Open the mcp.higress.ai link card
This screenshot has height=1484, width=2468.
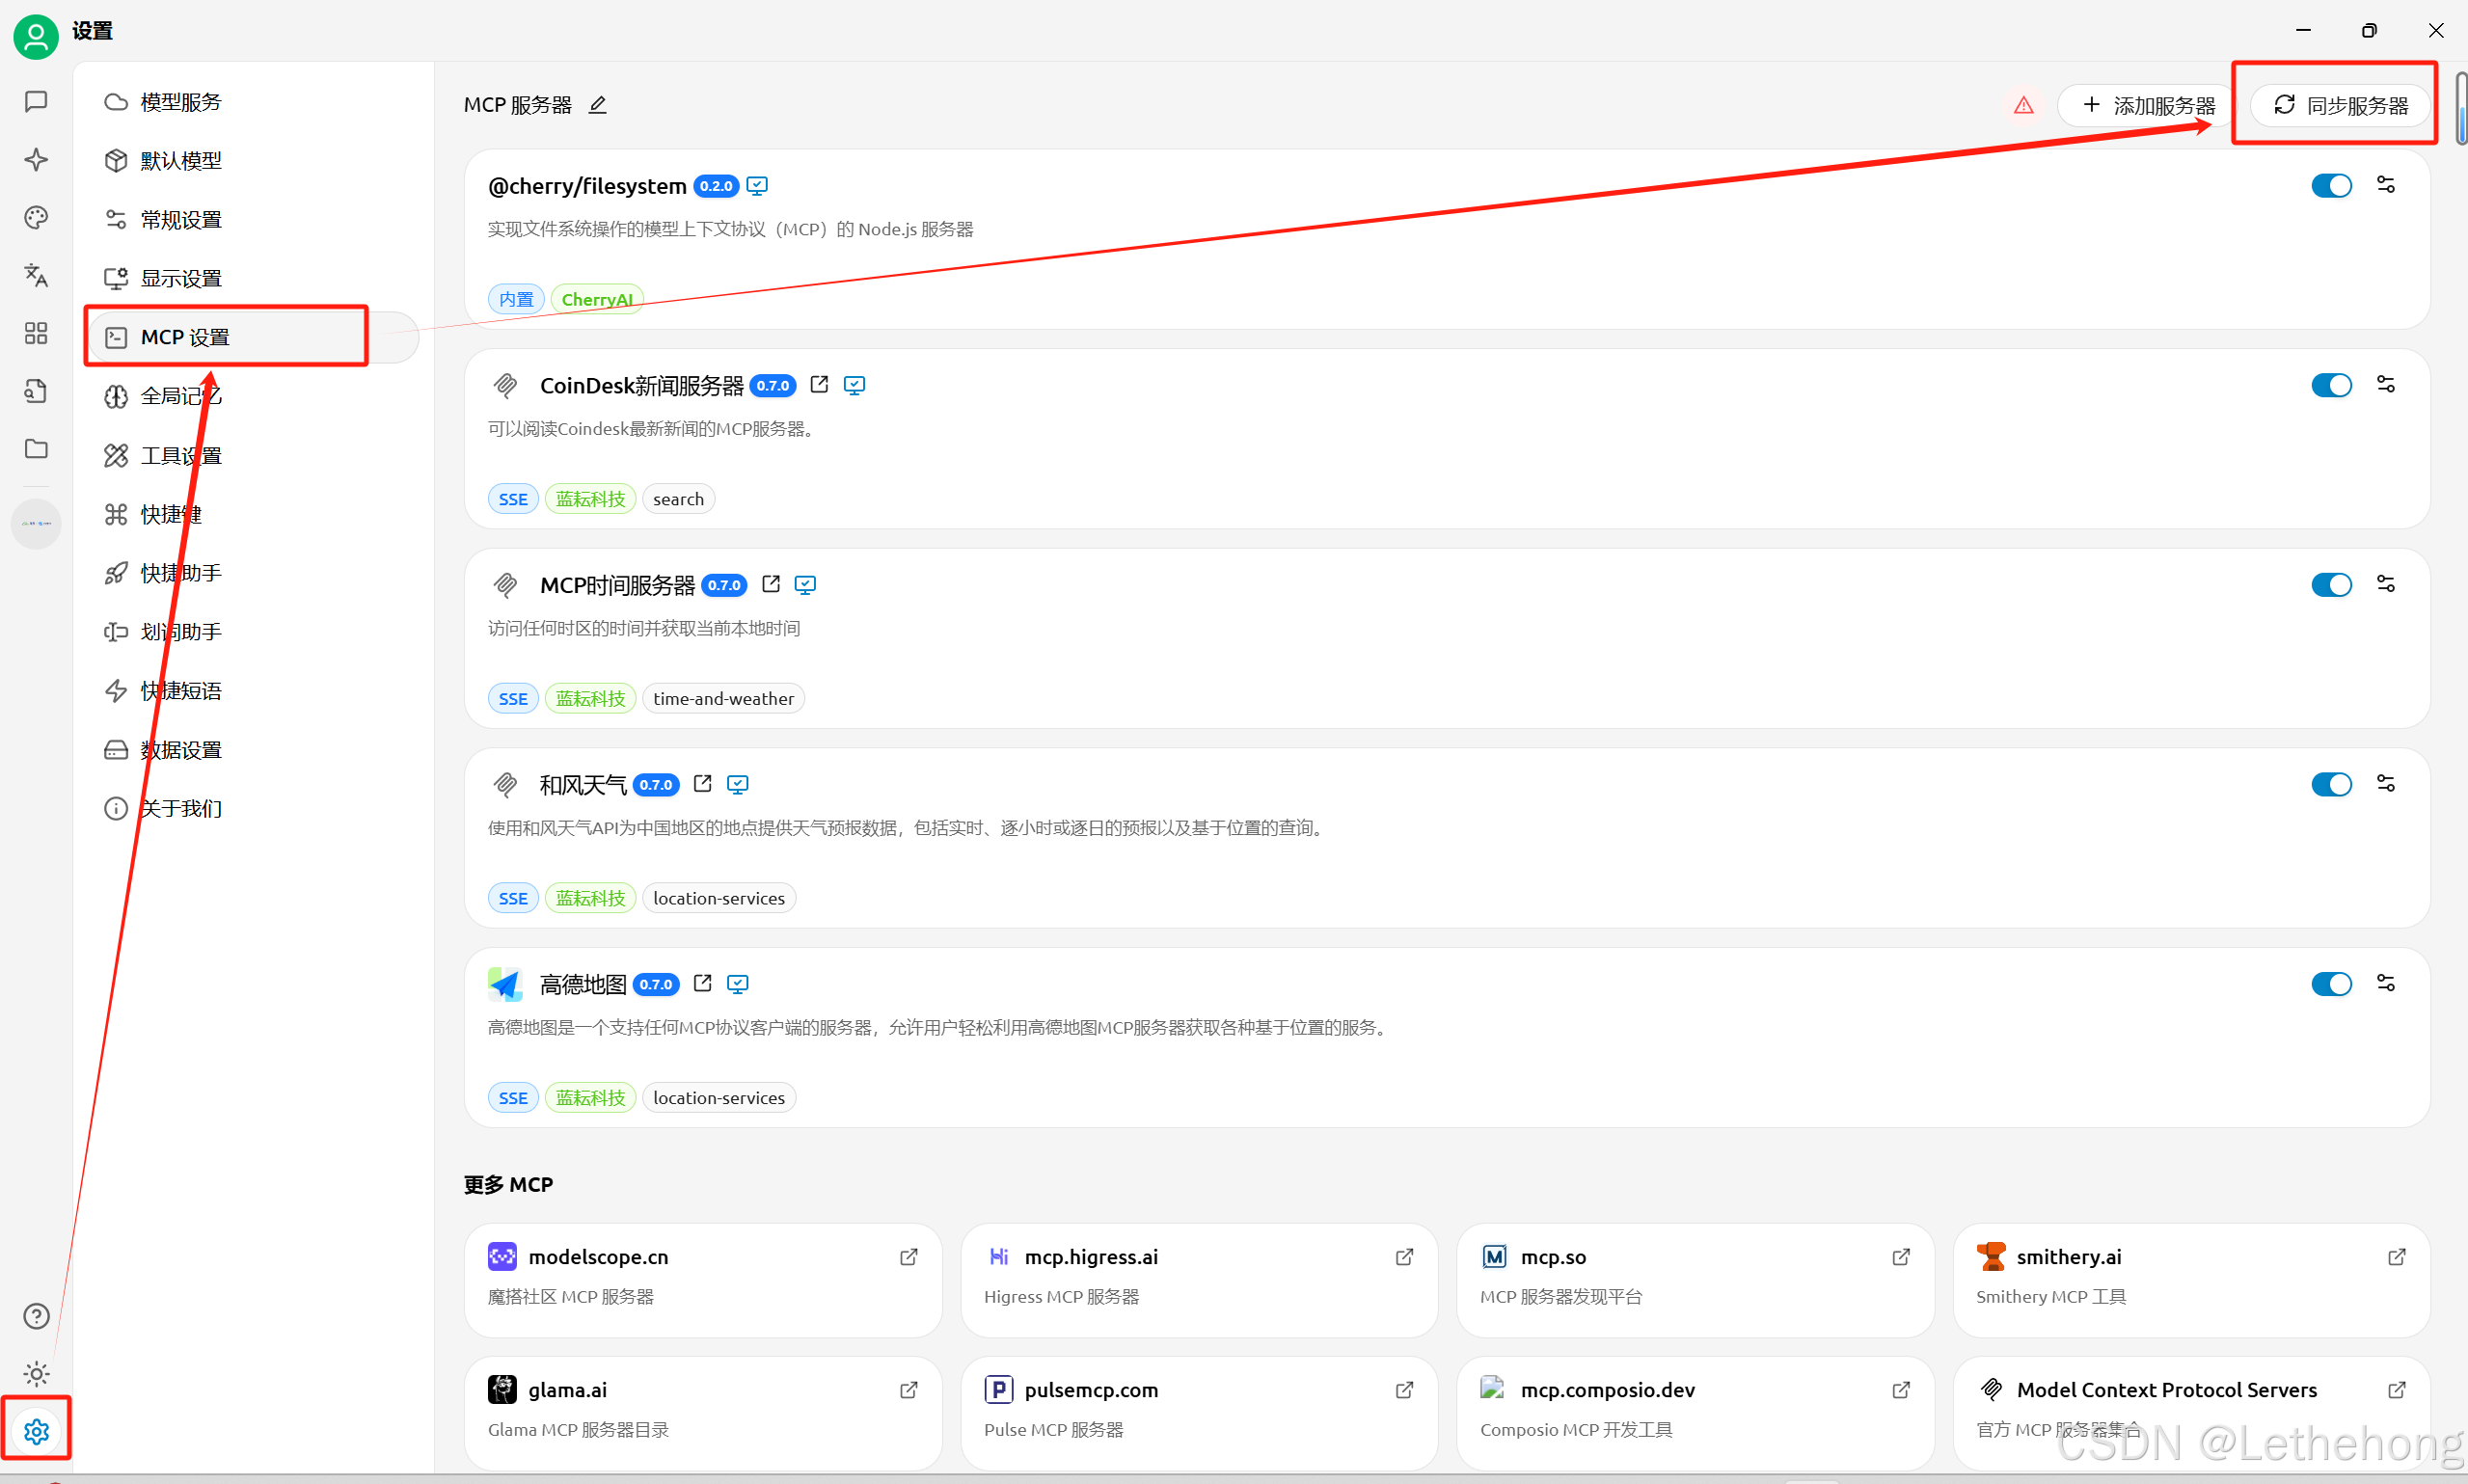pos(1199,1279)
